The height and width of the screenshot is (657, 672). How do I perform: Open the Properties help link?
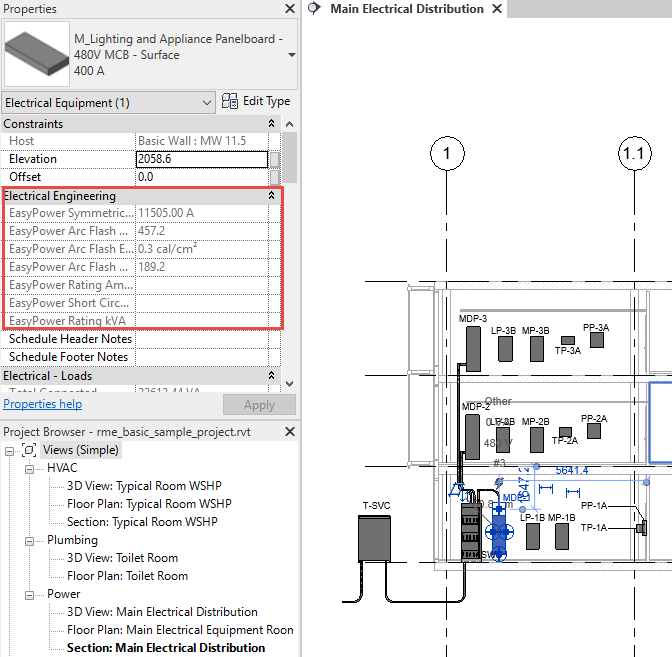point(43,404)
